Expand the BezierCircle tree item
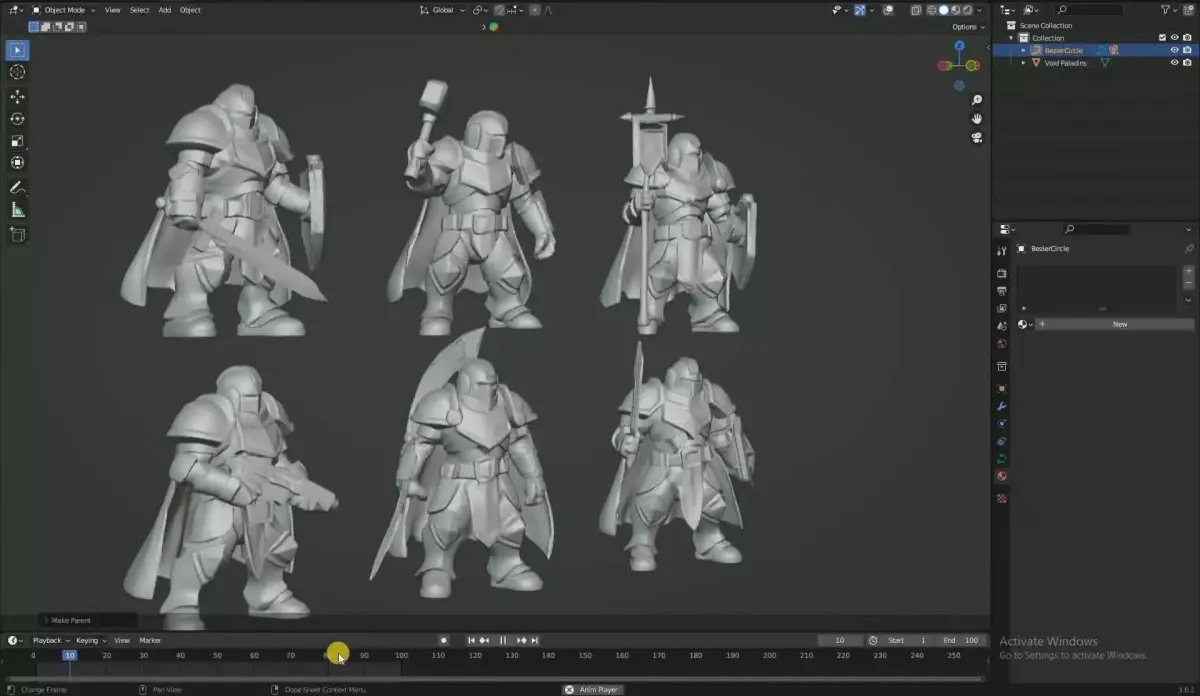The image size is (1200, 696). coord(1023,50)
